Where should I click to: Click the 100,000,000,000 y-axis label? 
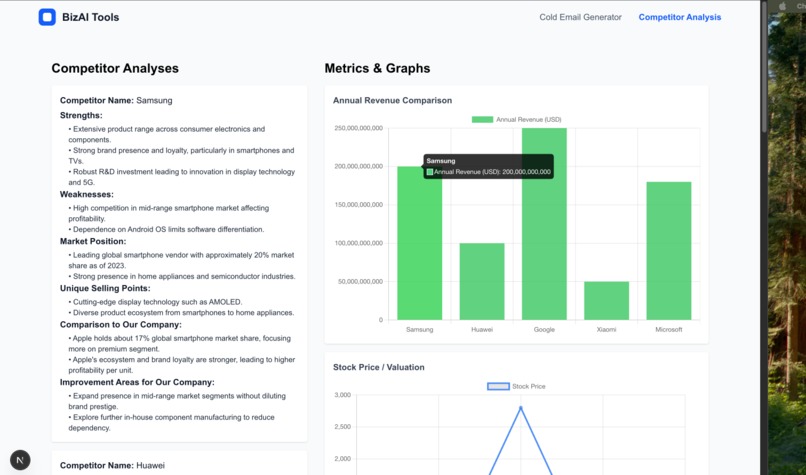pyautogui.click(x=358, y=243)
